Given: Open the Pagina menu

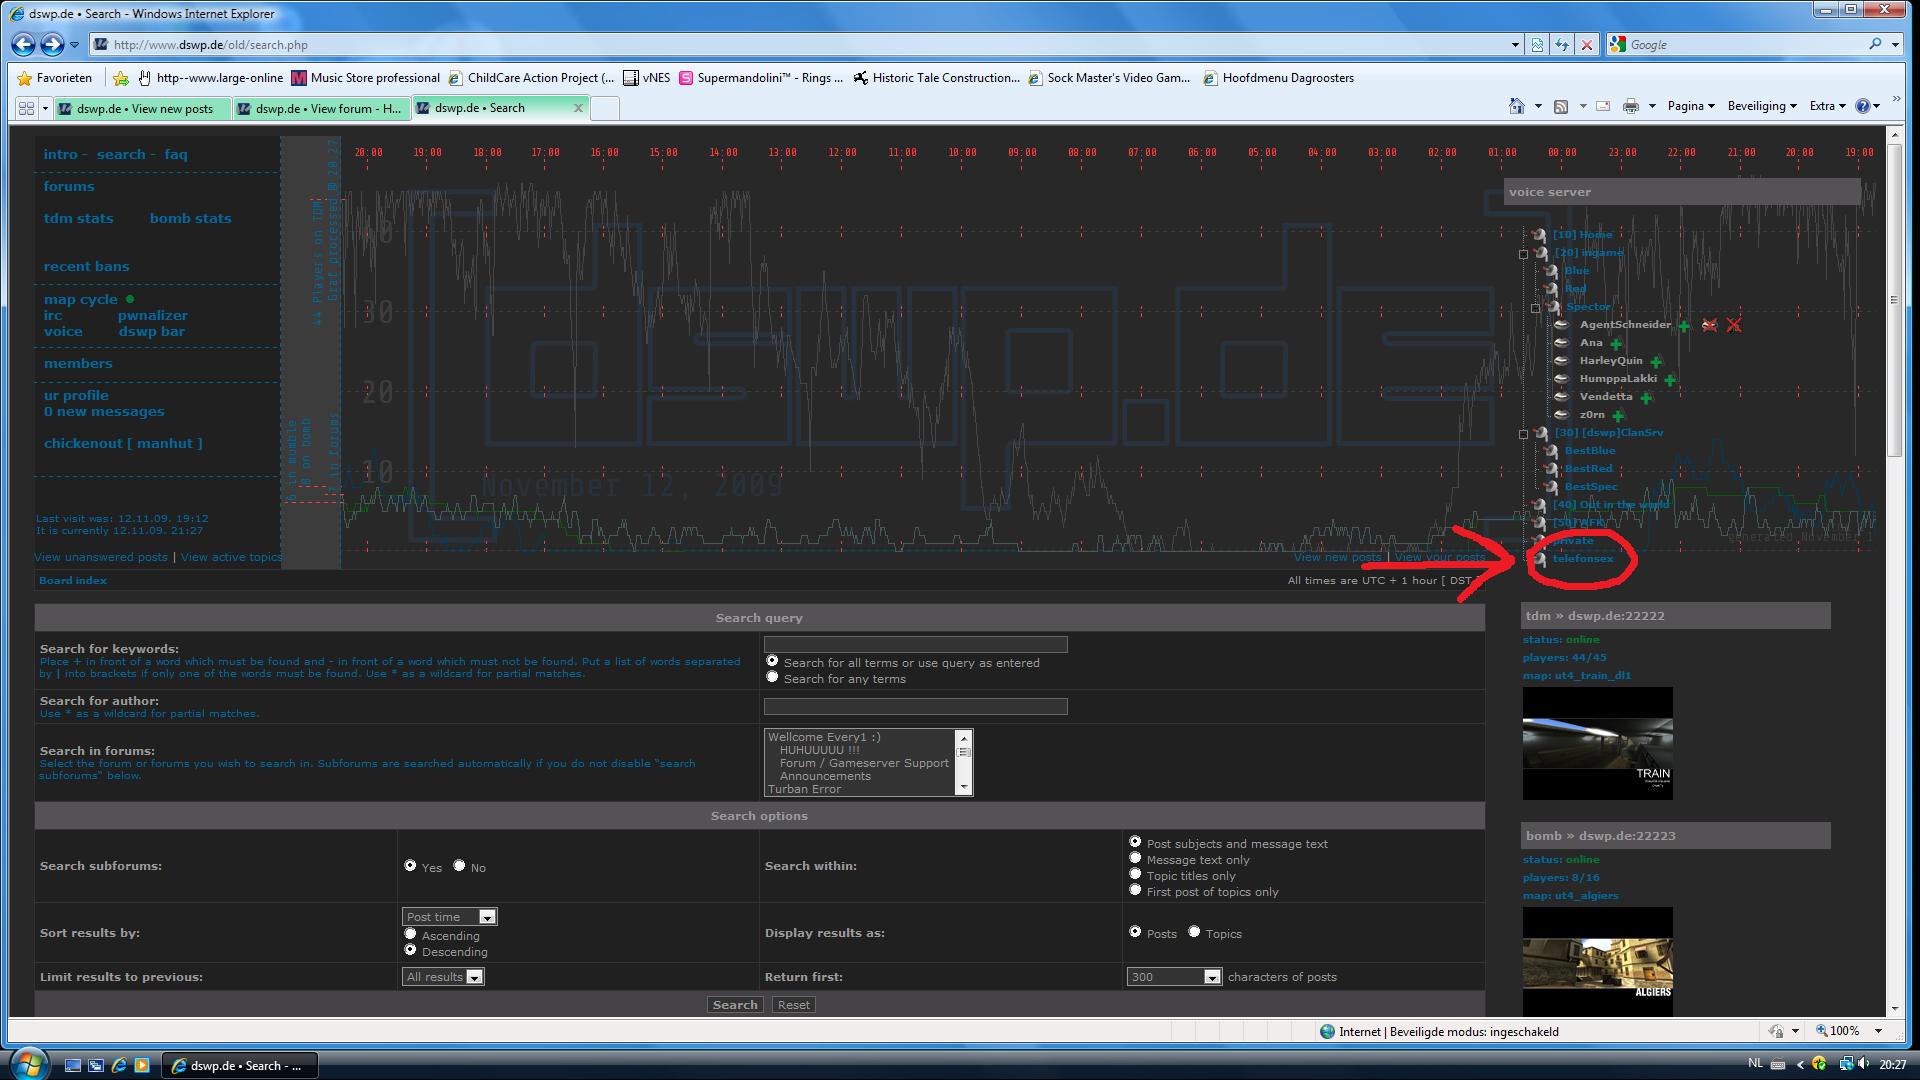Looking at the screenshot, I should [1690, 106].
